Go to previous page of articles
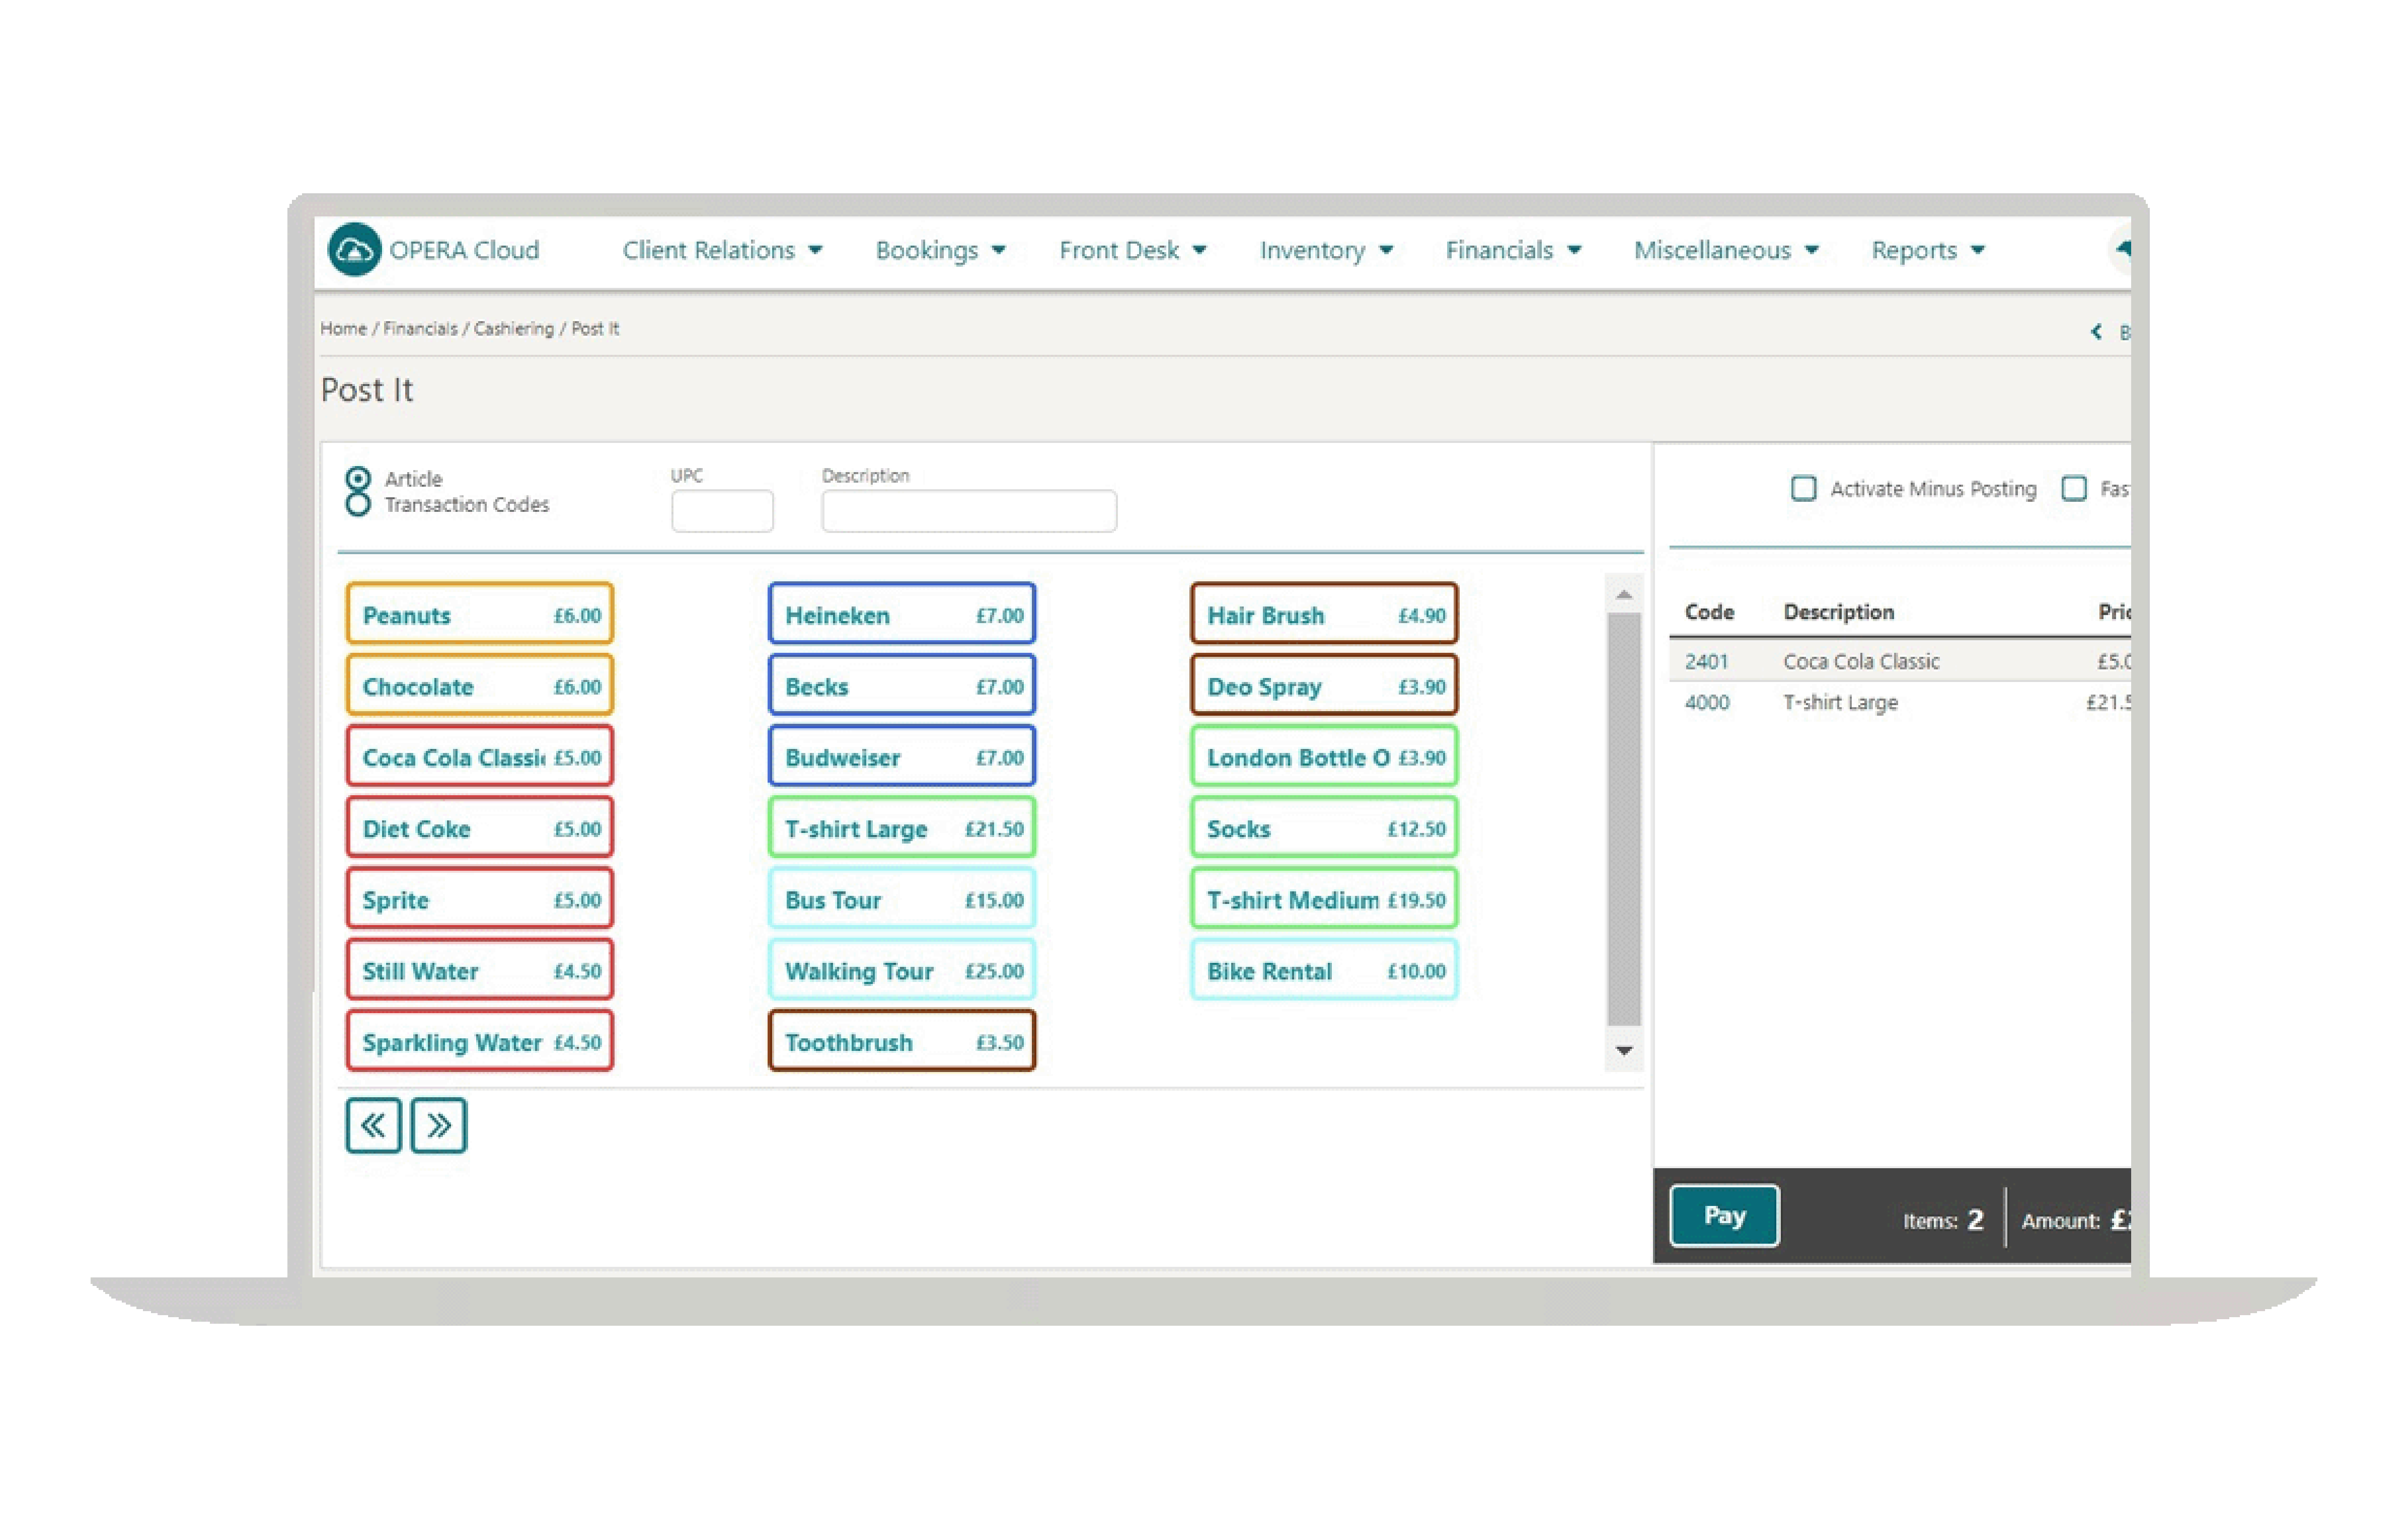2408x1519 pixels. pyautogui.click(x=373, y=1126)
